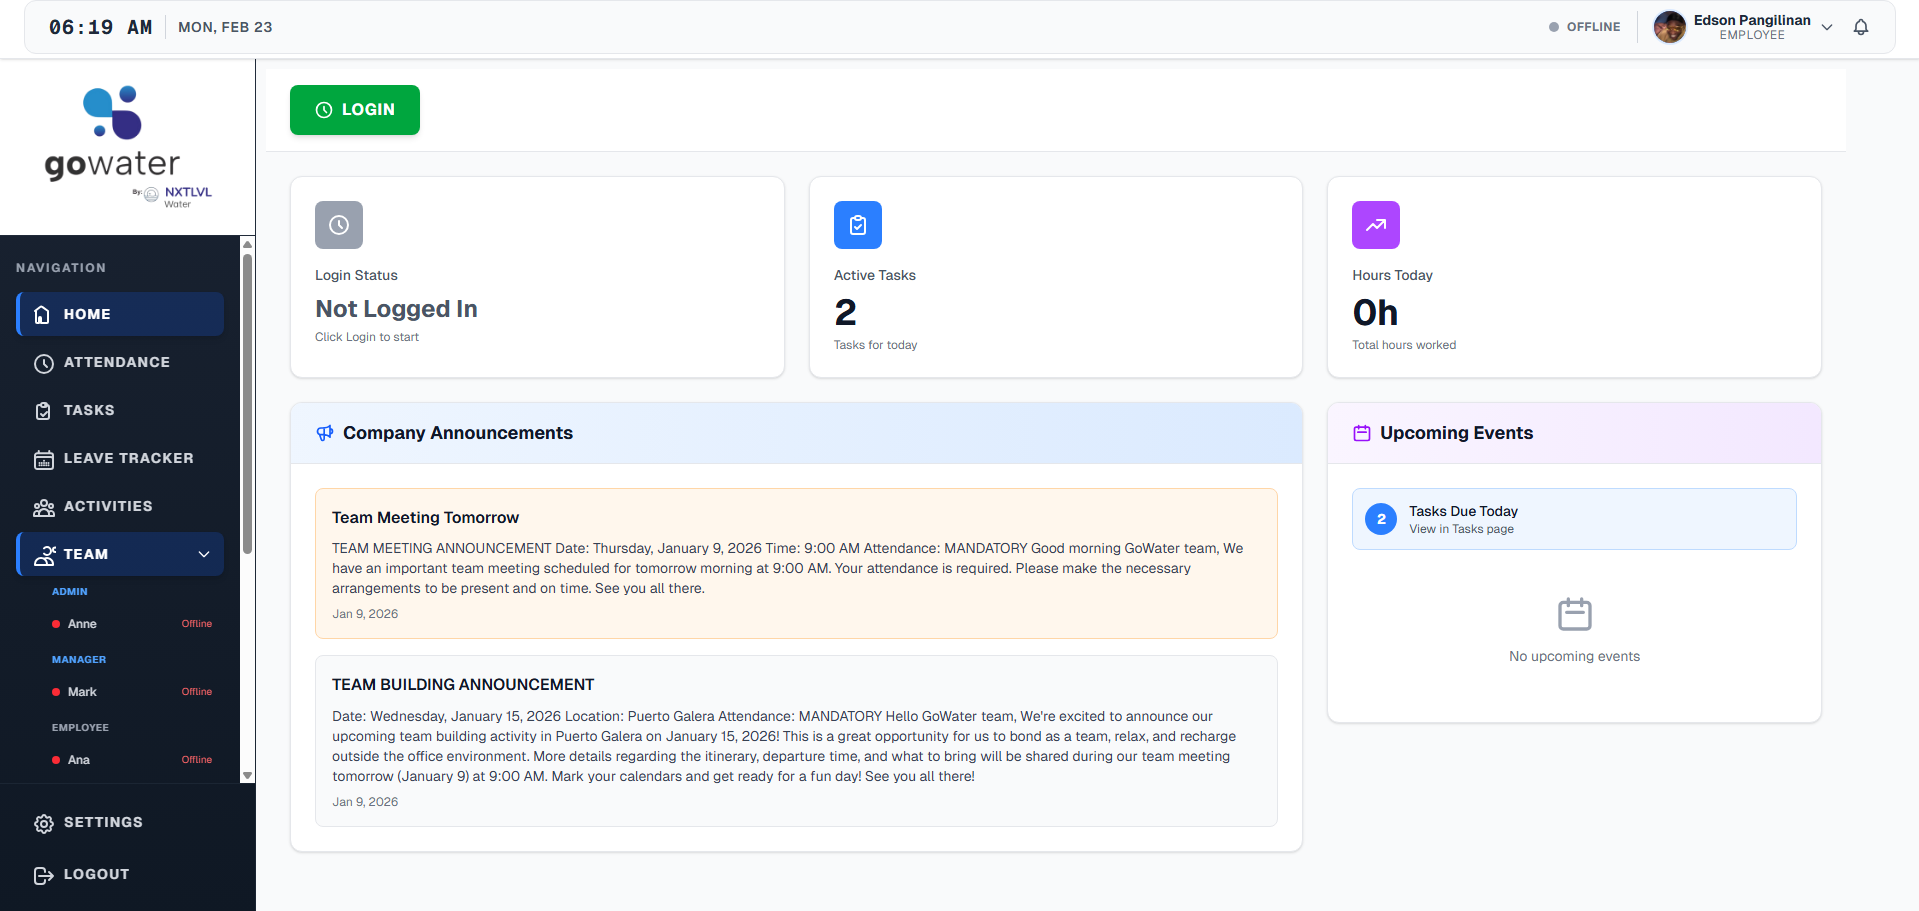The width and height of the screenshot is (1919, 911).
Task: Go to the Tasks page
Action: point(89,410)
